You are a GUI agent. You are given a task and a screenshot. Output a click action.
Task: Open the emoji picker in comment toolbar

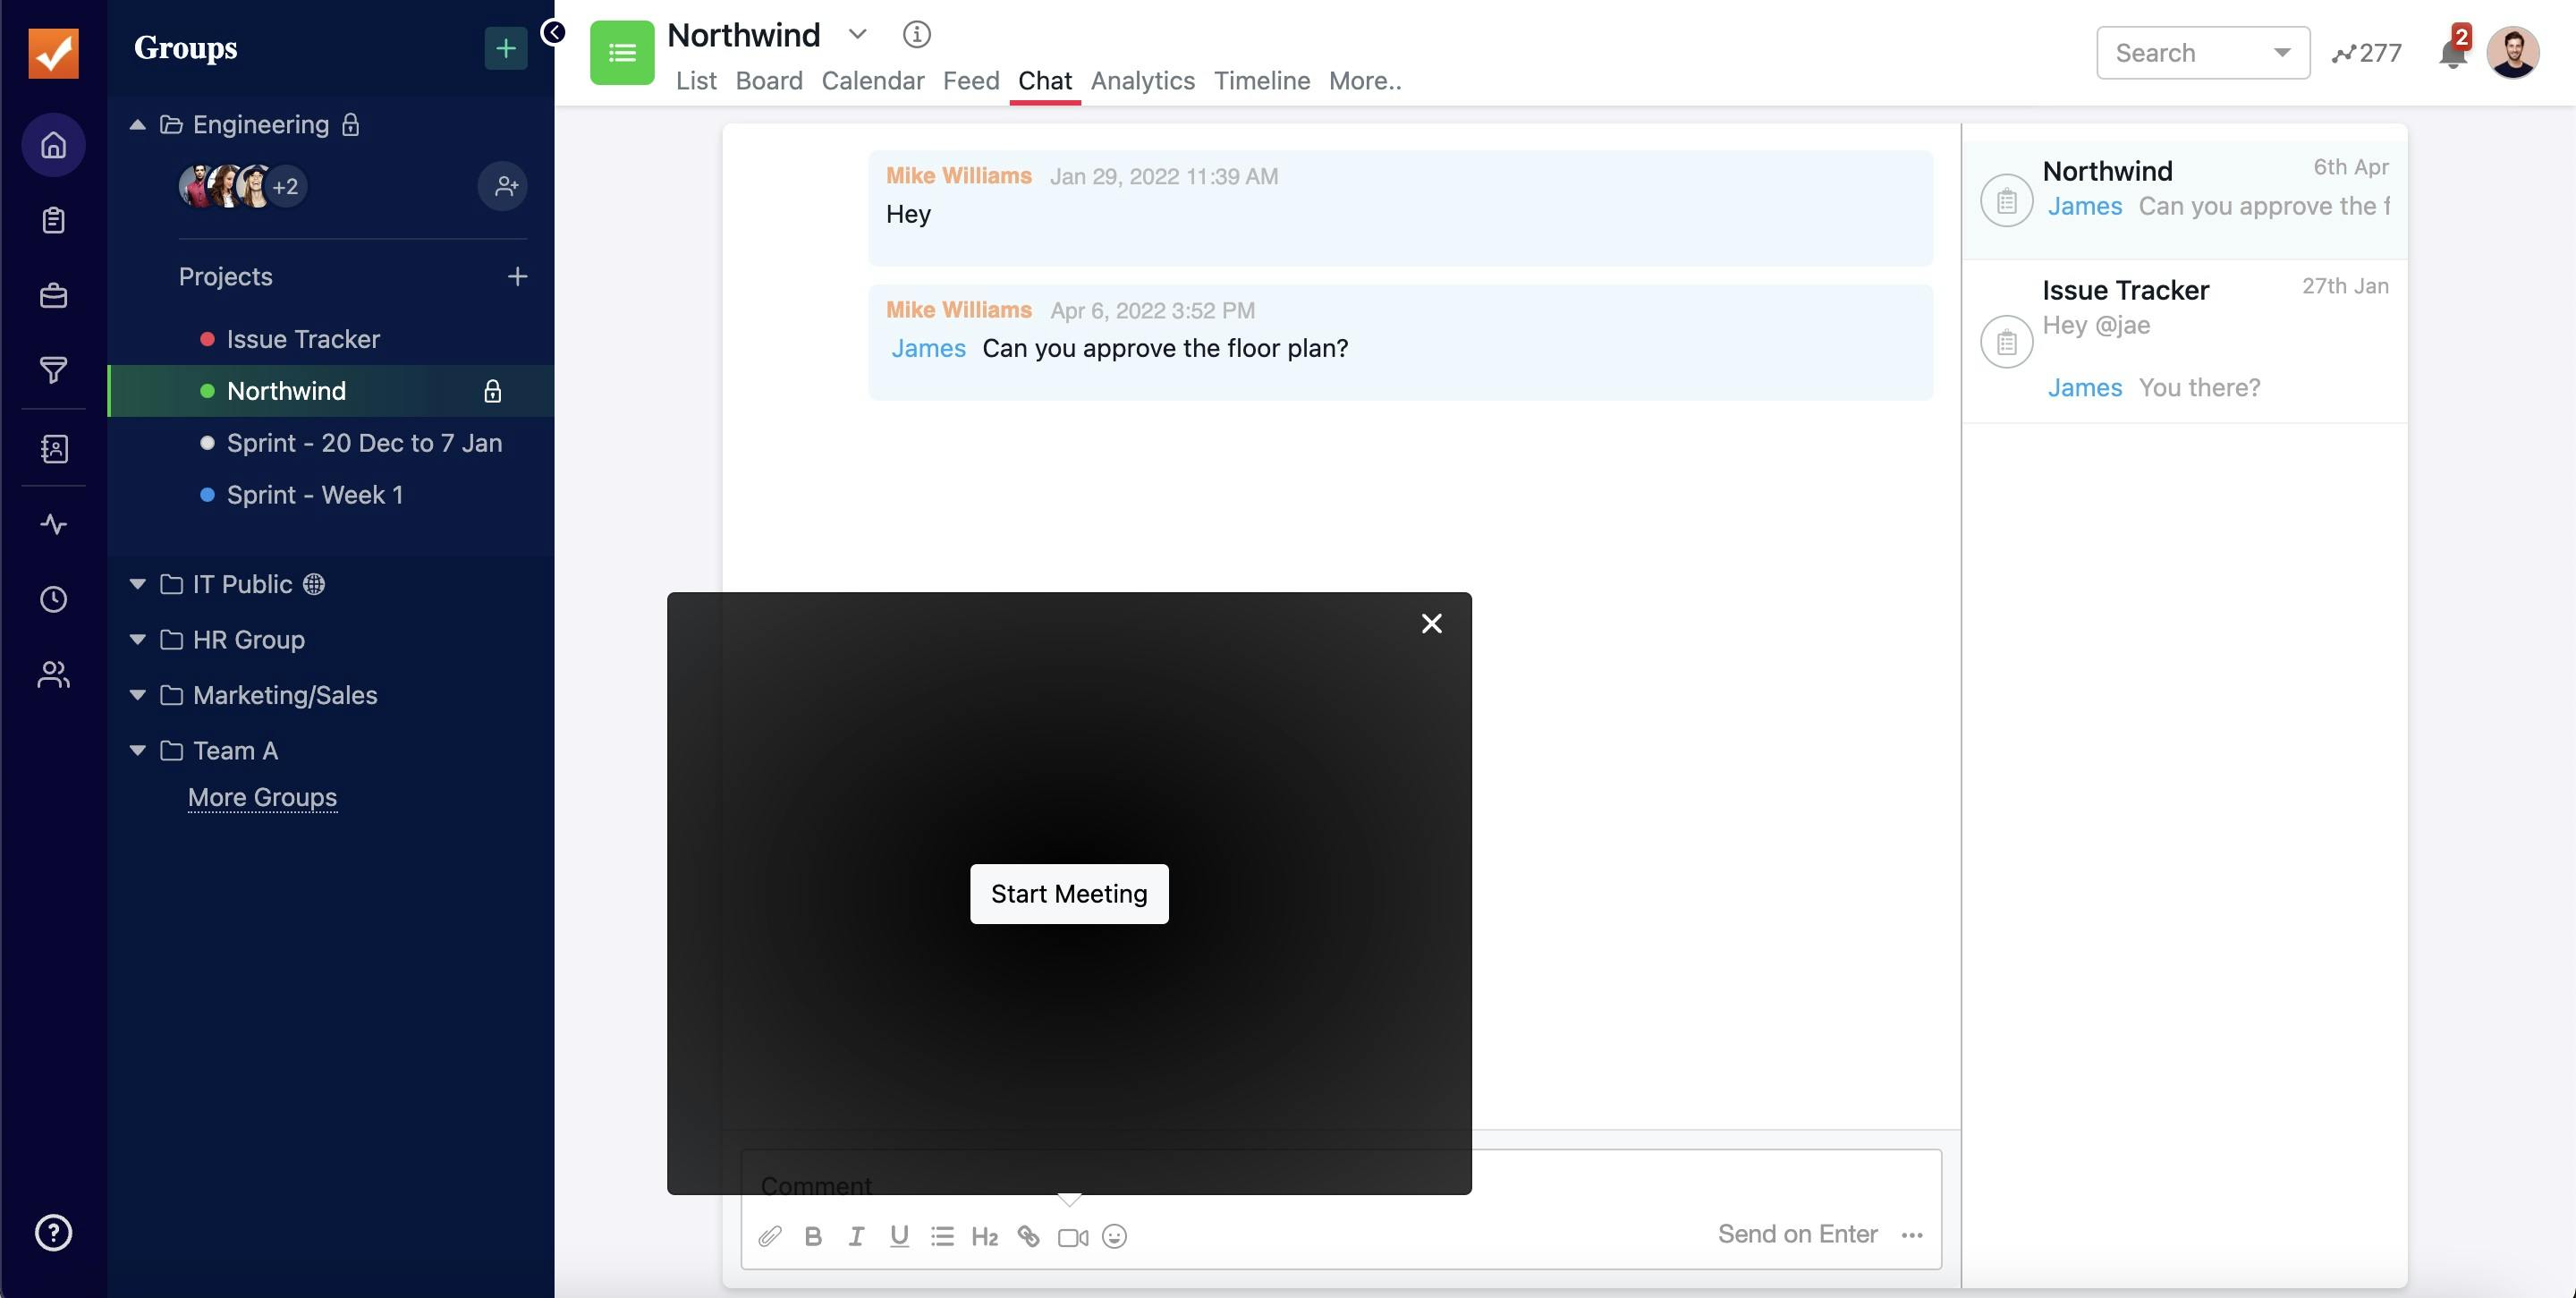[x=1114, y=1237]
